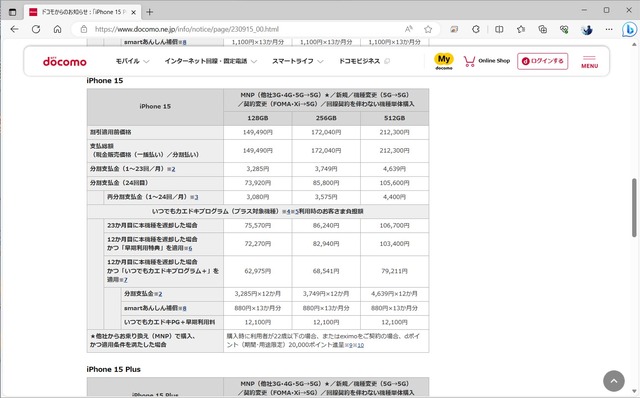Start Read aloud from address bar

click(409, 29)
